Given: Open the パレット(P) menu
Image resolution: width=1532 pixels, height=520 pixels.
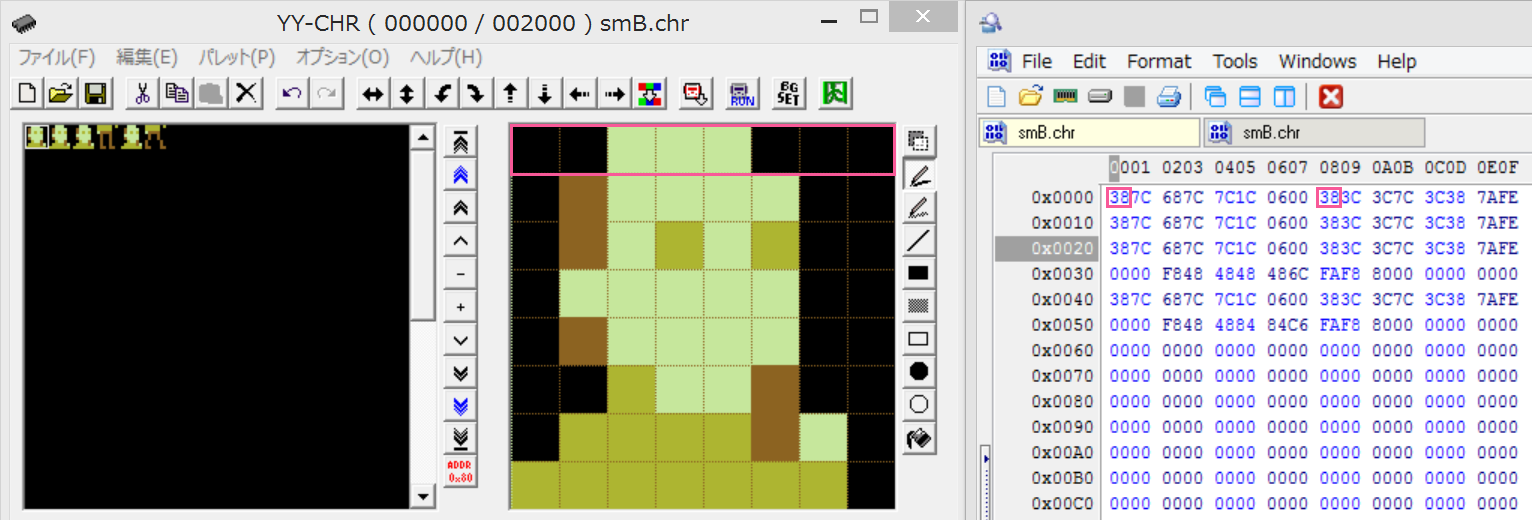Looking at the screenshot, I should click(x=237, y=57).
